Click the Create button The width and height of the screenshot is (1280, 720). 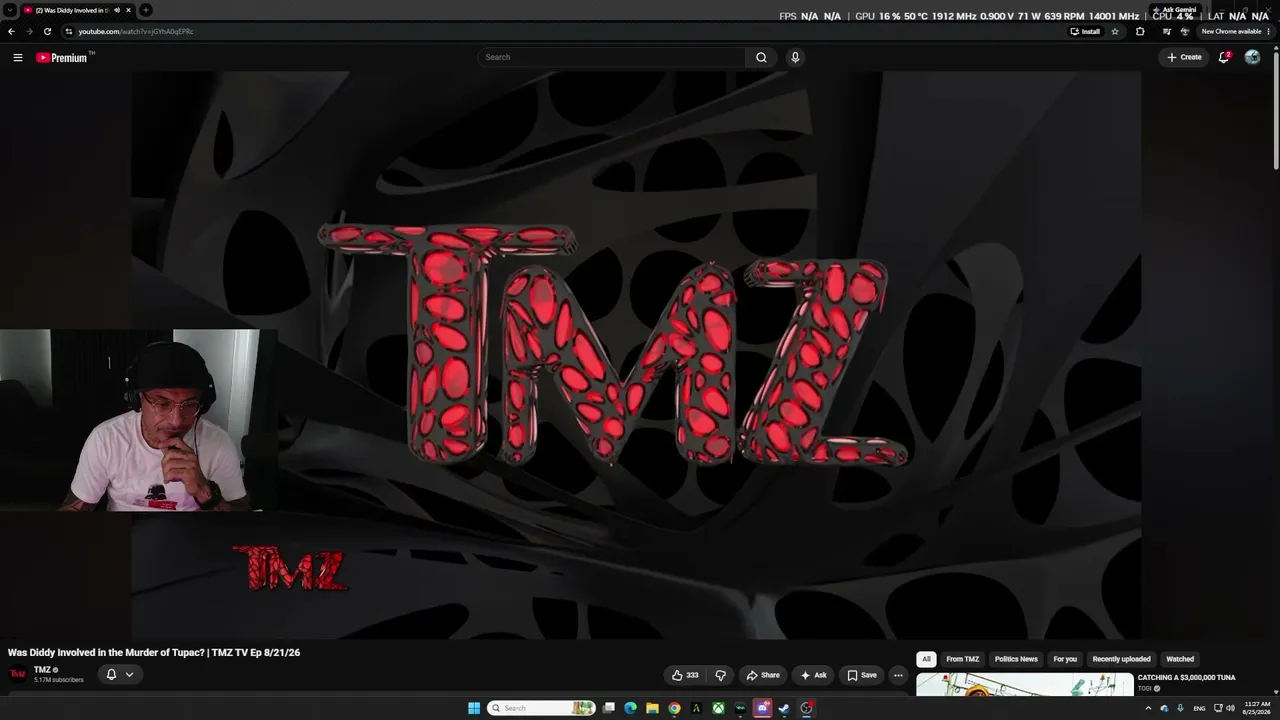point(1184,57)
